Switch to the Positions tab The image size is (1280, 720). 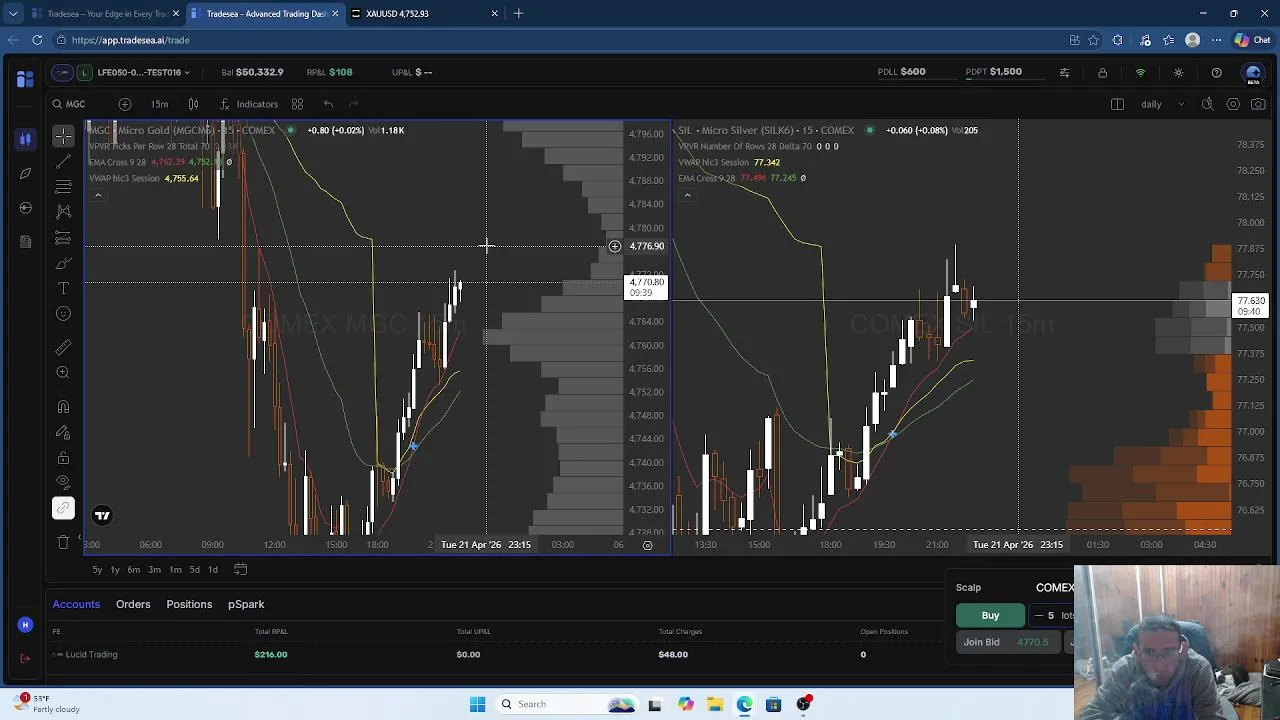189,604
